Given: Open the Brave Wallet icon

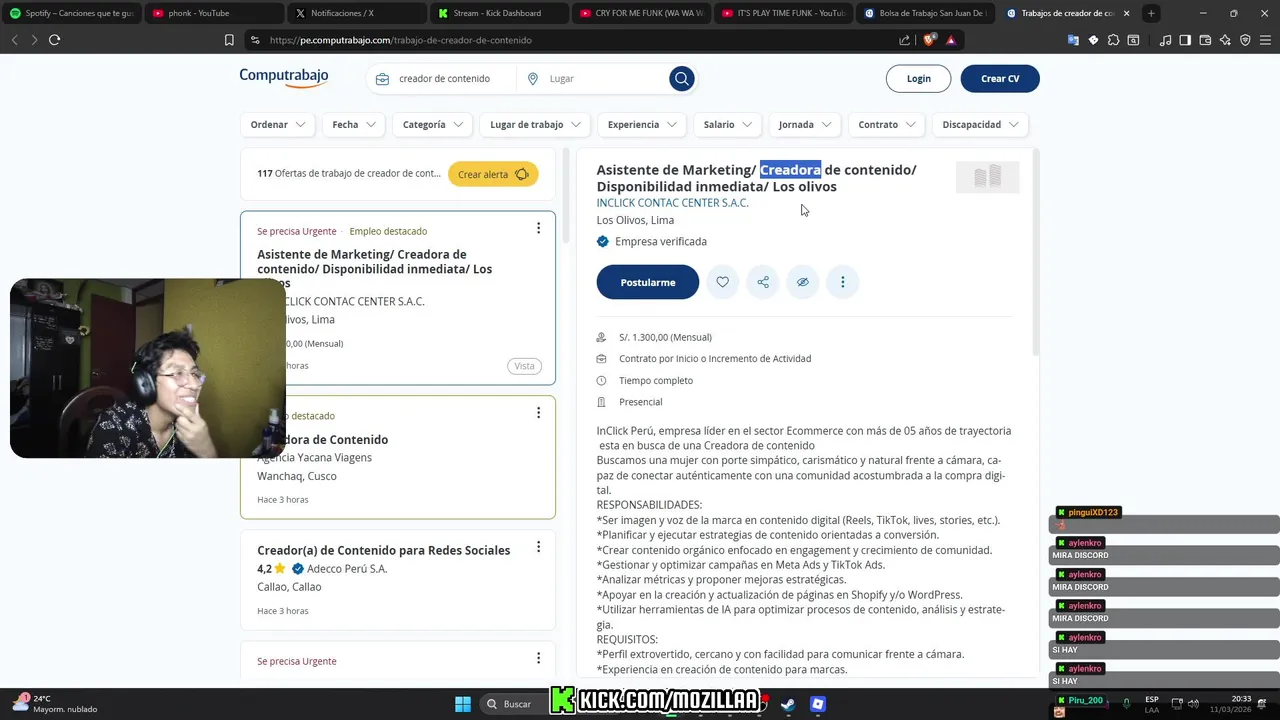Looking at the screenshot, I should (x=1205, y=40).
